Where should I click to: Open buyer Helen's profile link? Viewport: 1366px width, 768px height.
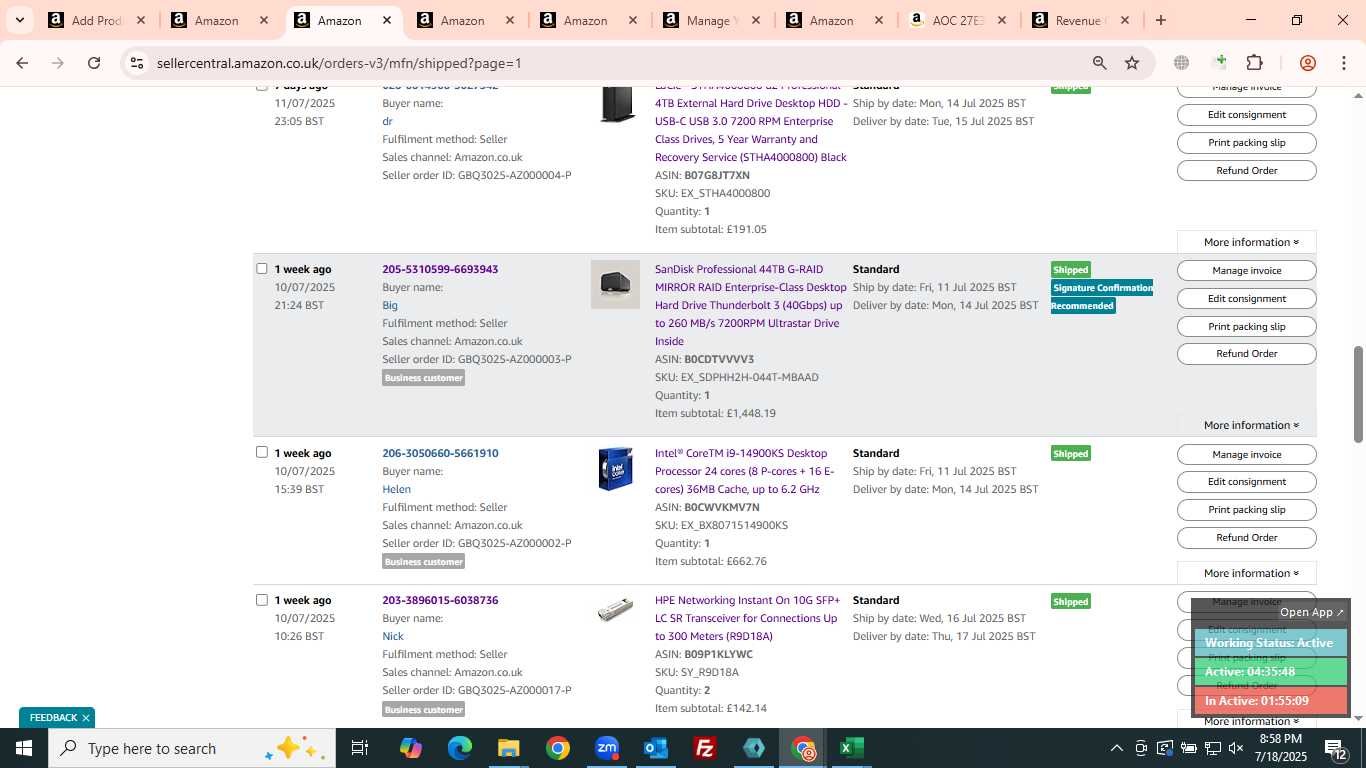396,489
